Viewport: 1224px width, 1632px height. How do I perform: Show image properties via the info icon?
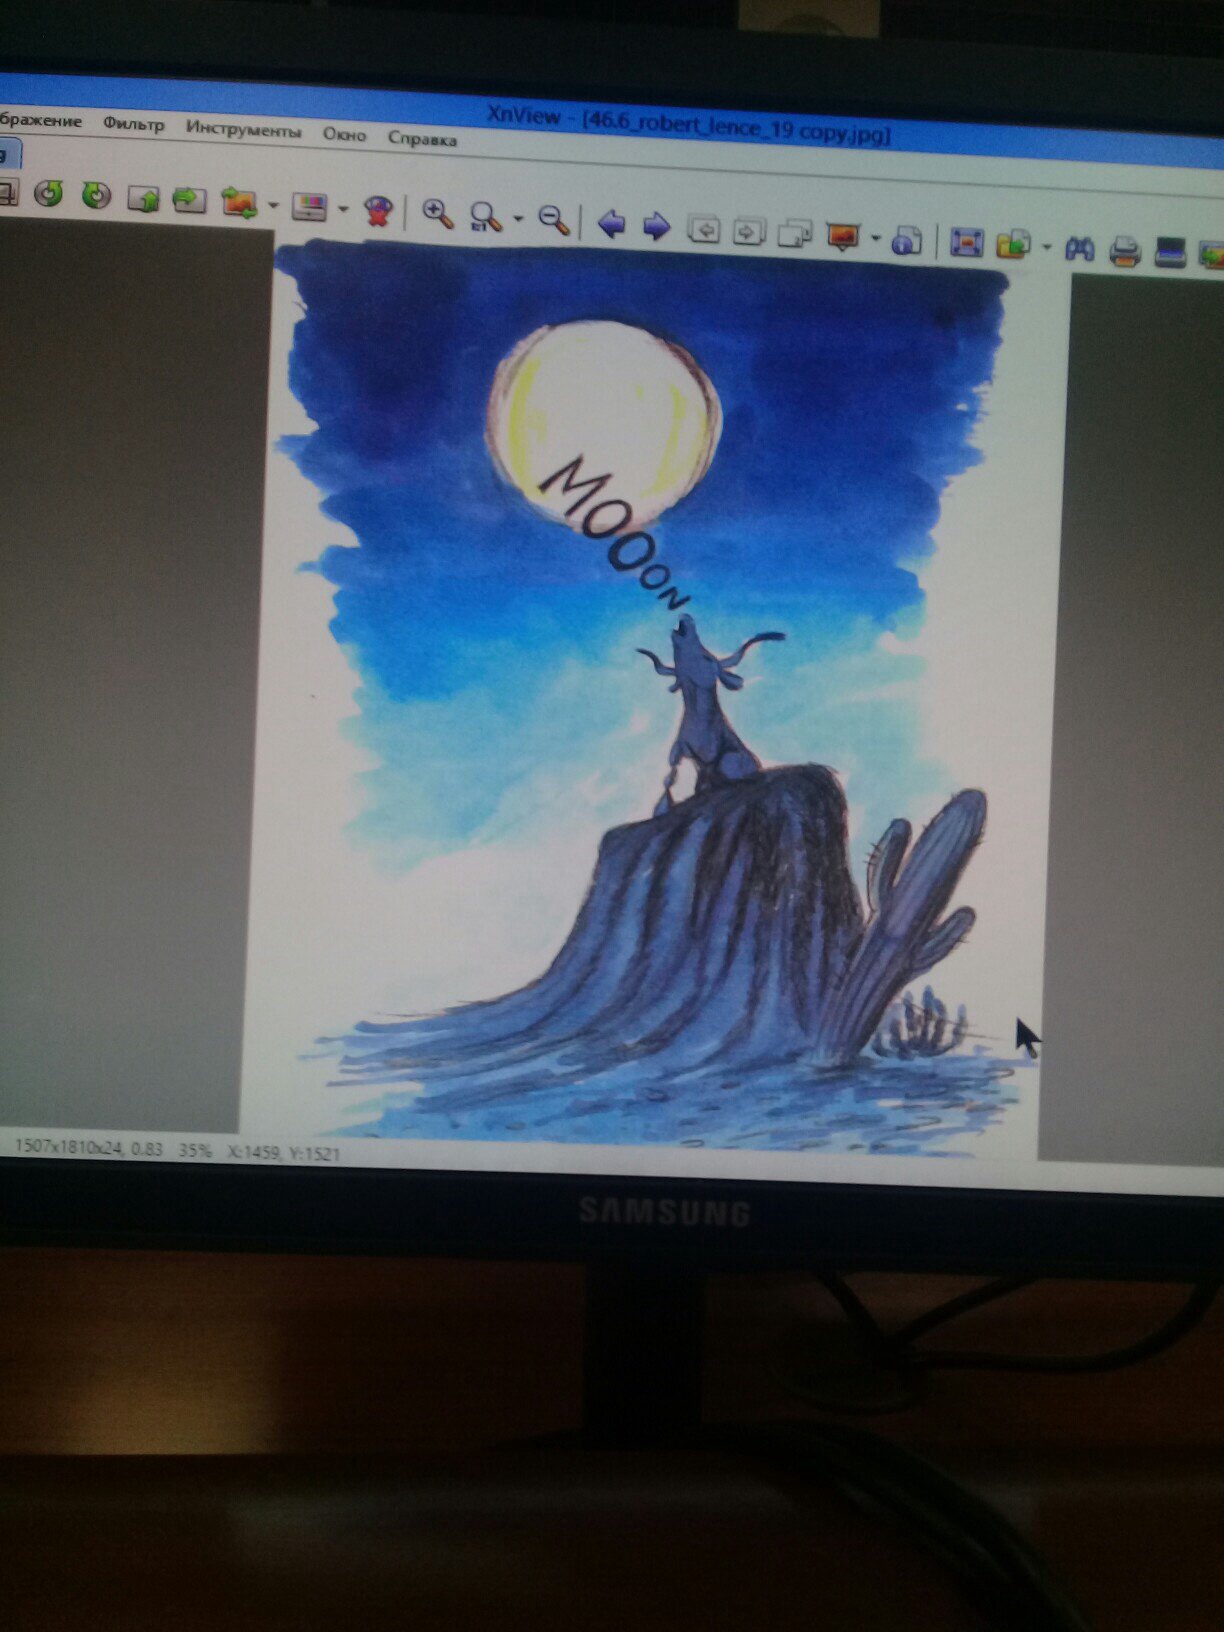906,240
